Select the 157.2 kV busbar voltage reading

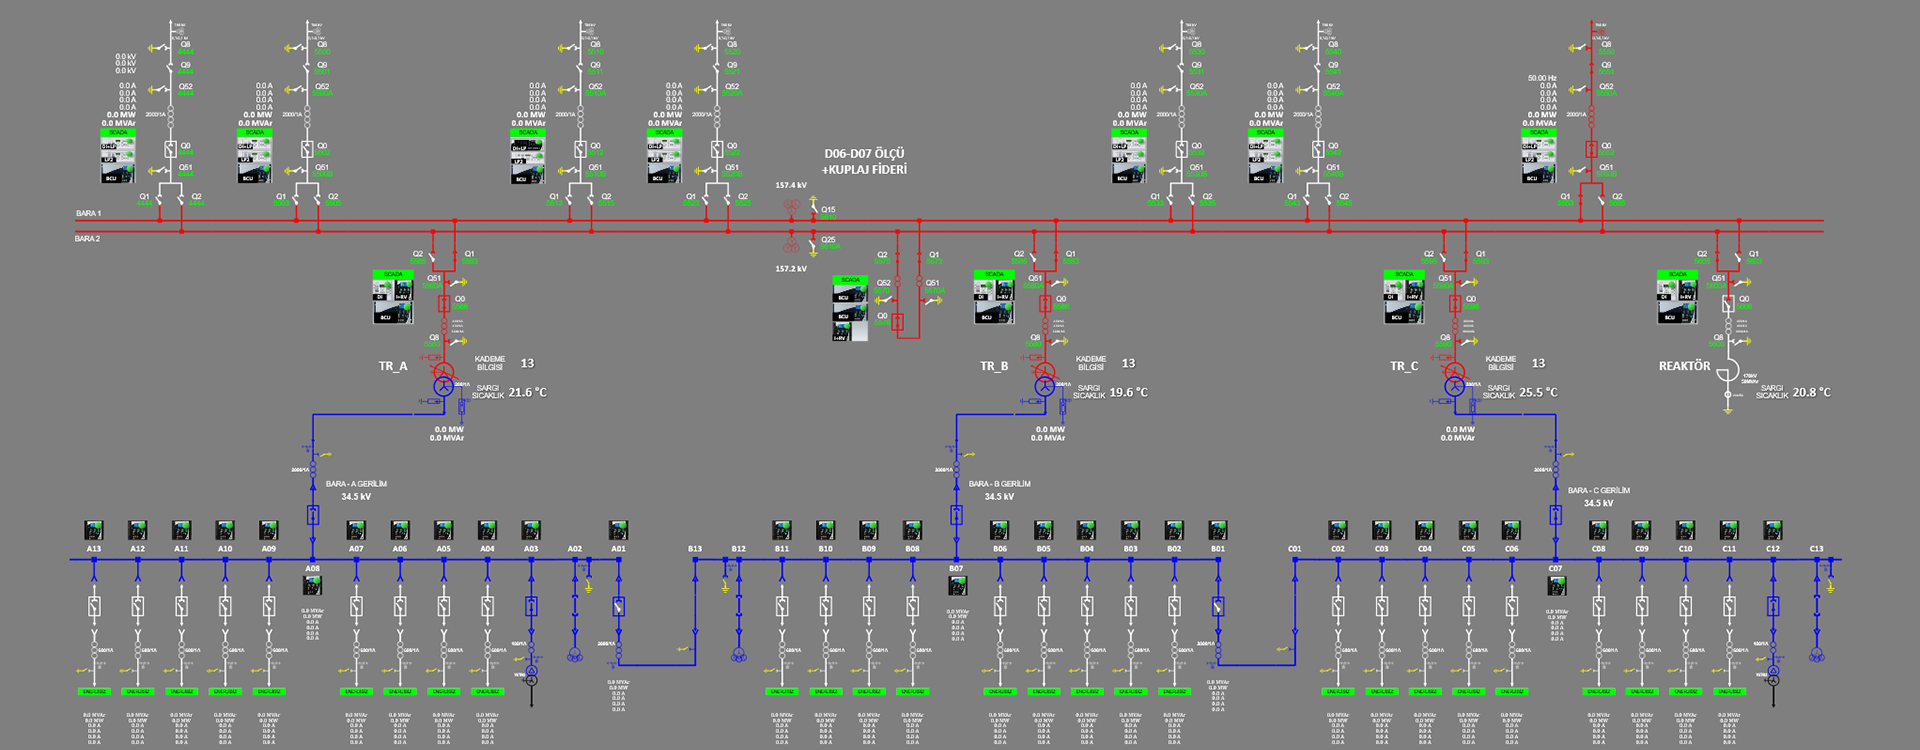(791, 269)
